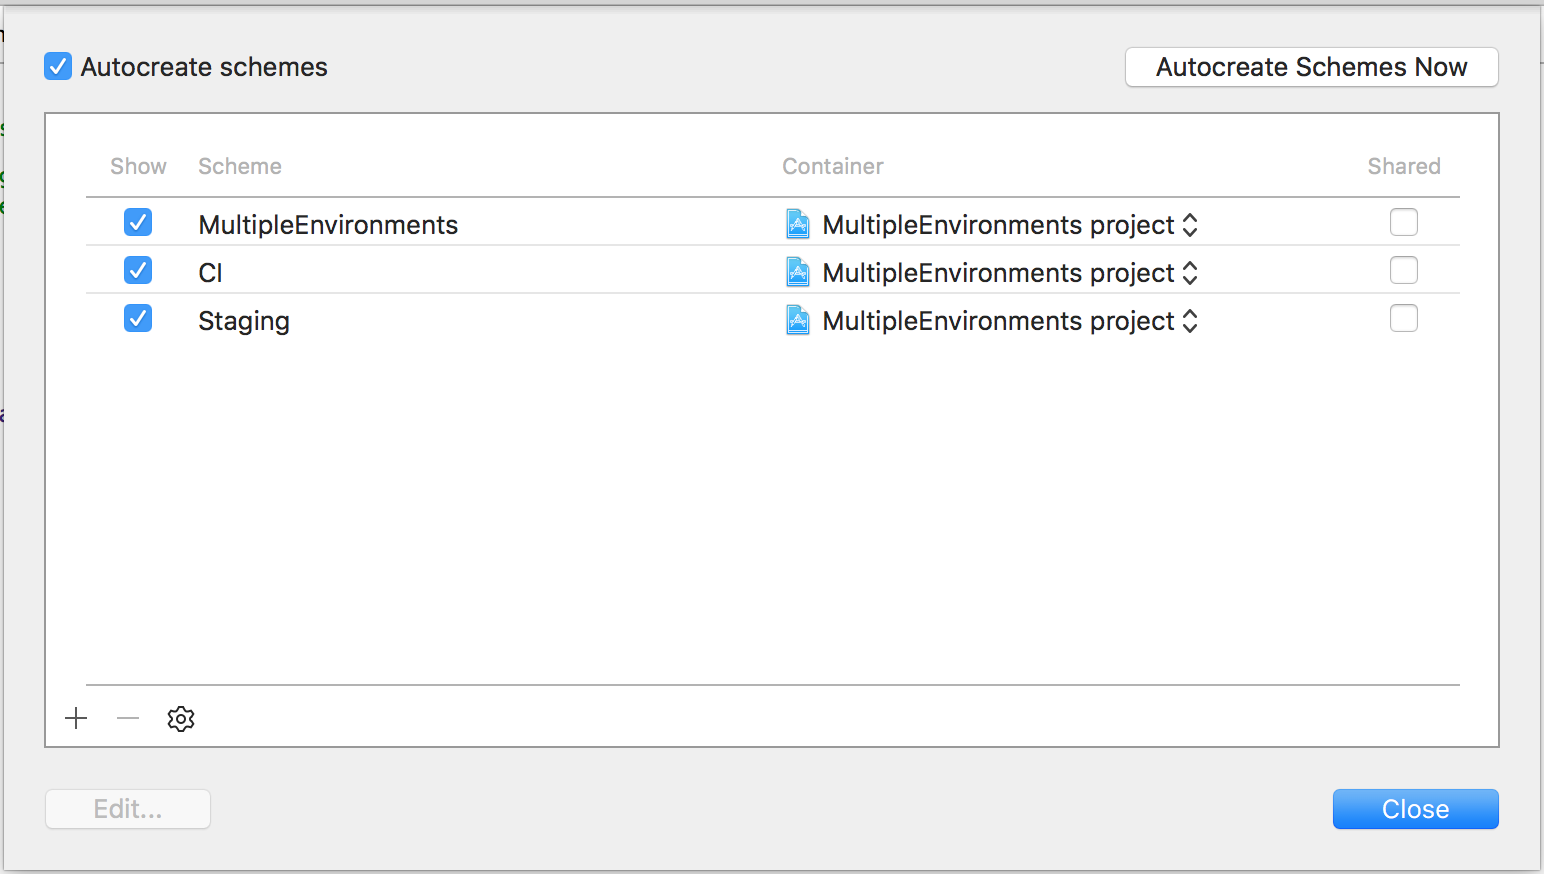Click the minus icon to remove scheme
Screen dimensions: 1544x874
coord(128,718)
